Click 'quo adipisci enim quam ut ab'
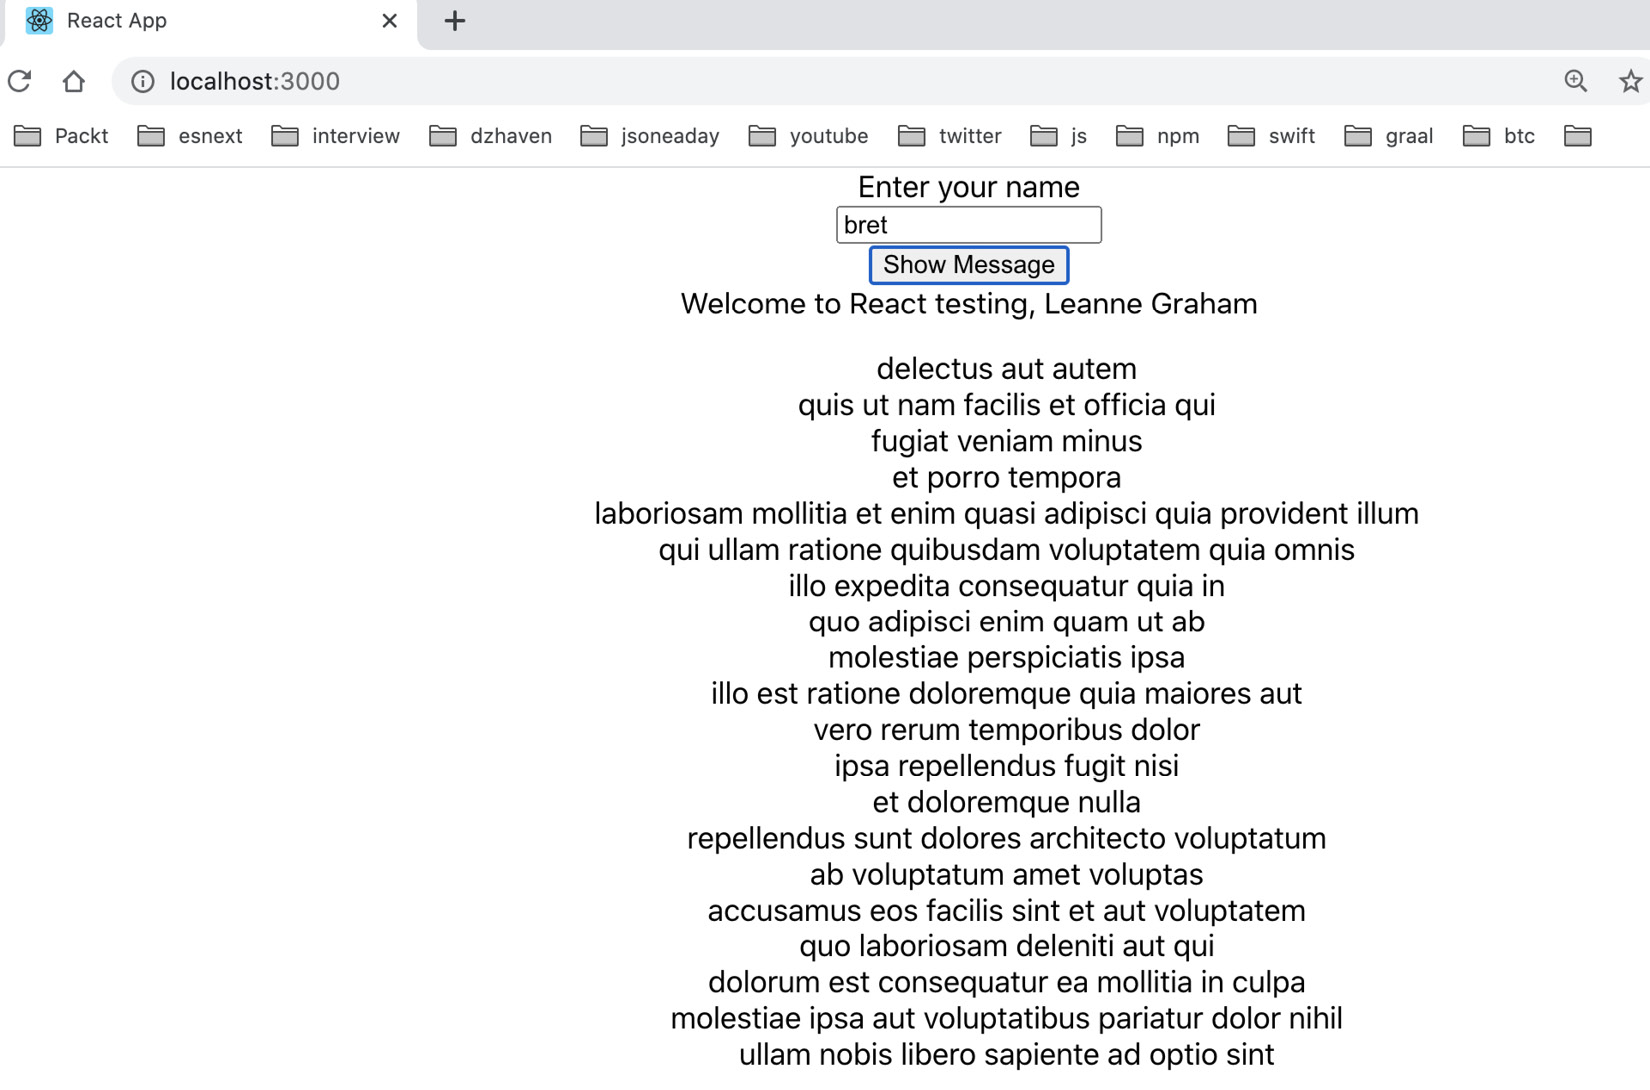1650x1090 pixels. 1007,621
